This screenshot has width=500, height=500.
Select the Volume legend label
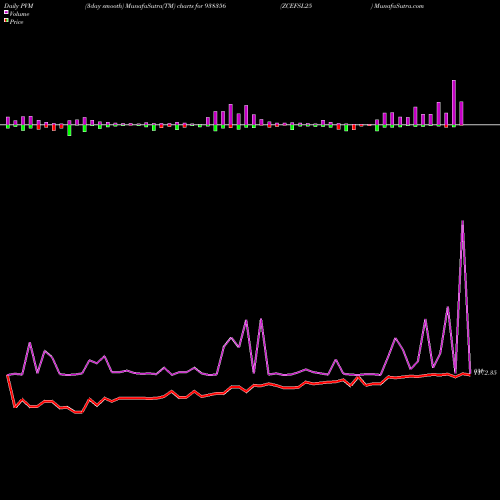(19, 14)
